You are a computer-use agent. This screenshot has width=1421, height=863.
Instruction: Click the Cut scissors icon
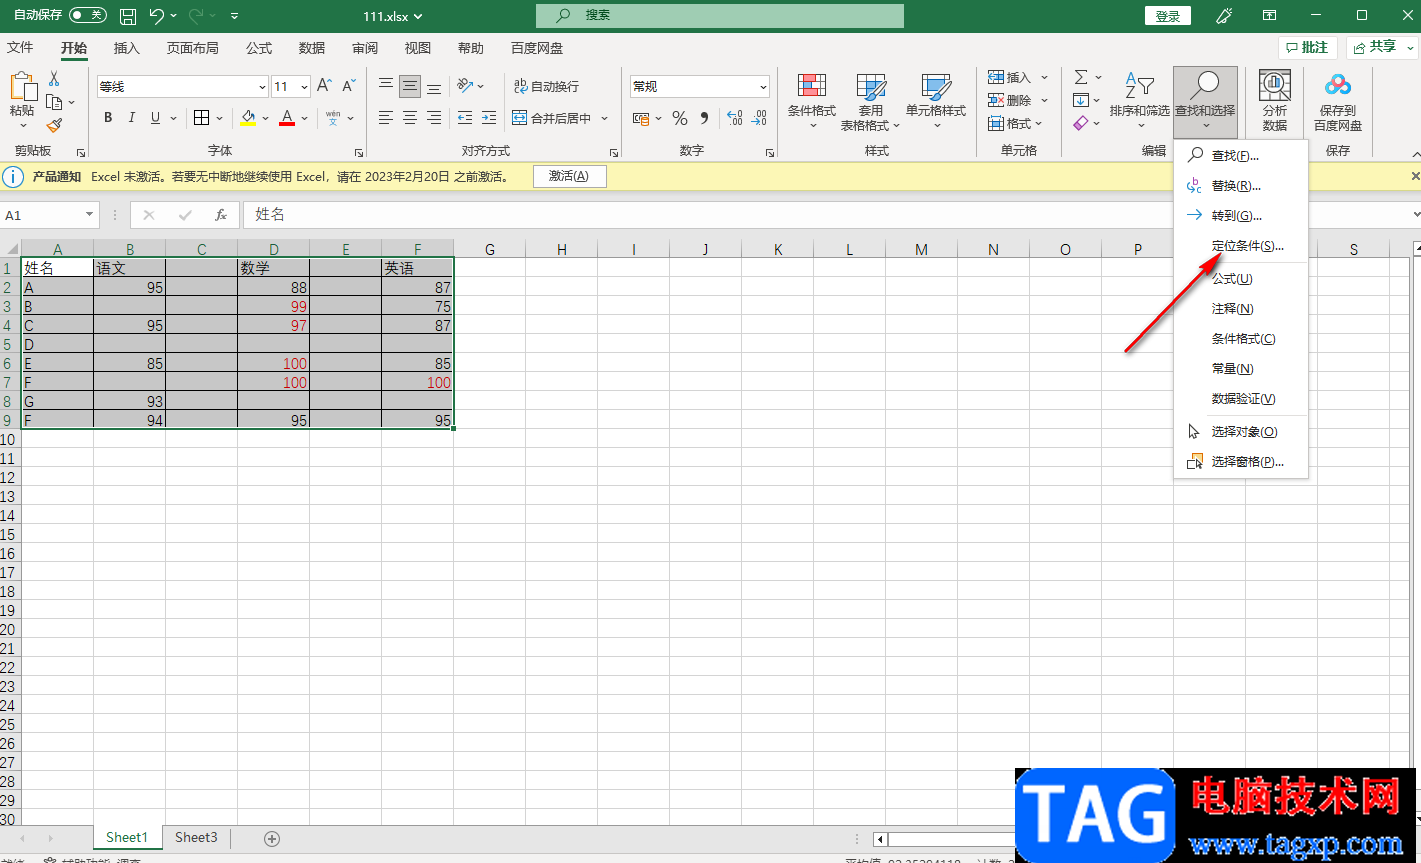54,79
